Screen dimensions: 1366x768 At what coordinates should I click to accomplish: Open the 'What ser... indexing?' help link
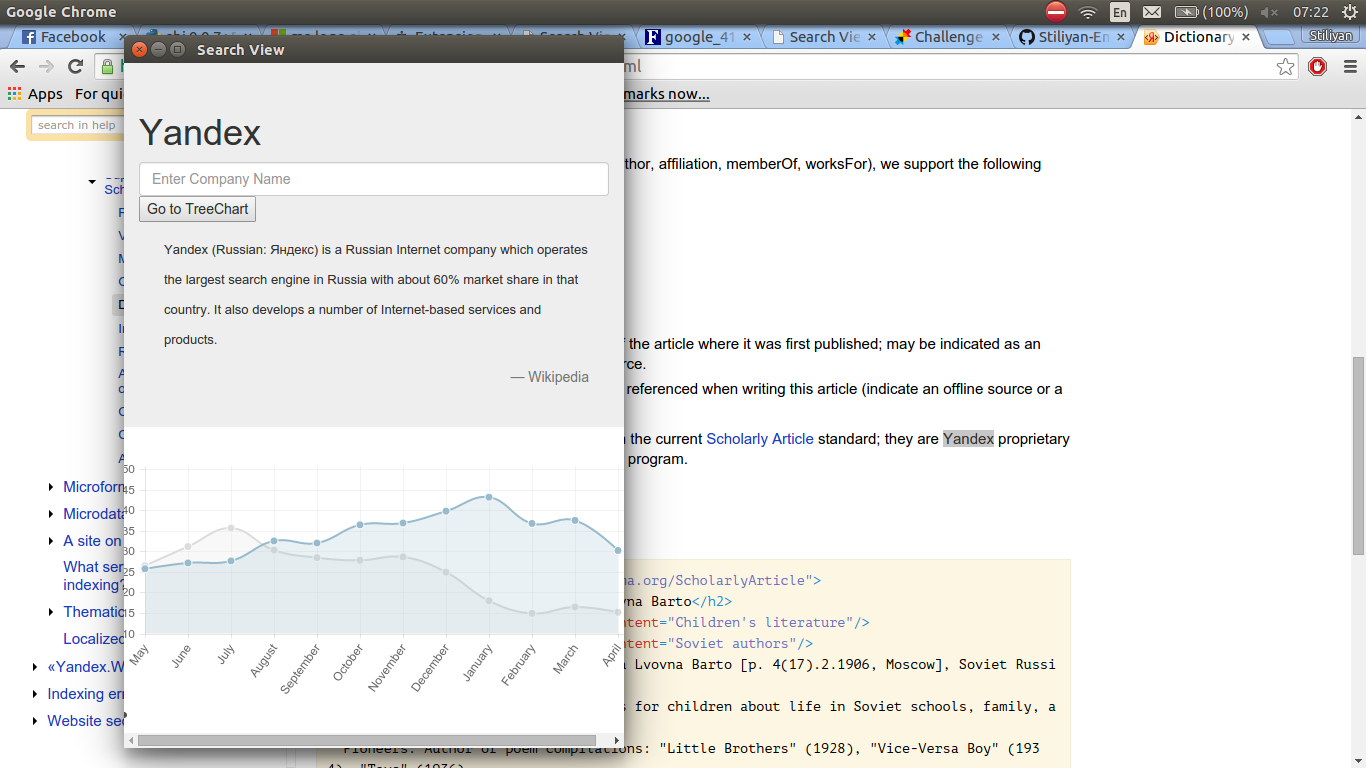(x=93, y=576)
